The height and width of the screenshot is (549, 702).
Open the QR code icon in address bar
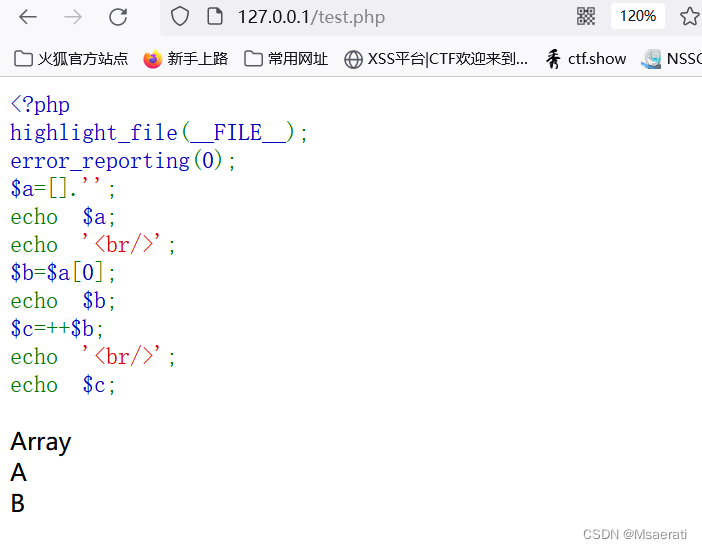point(586,17)
